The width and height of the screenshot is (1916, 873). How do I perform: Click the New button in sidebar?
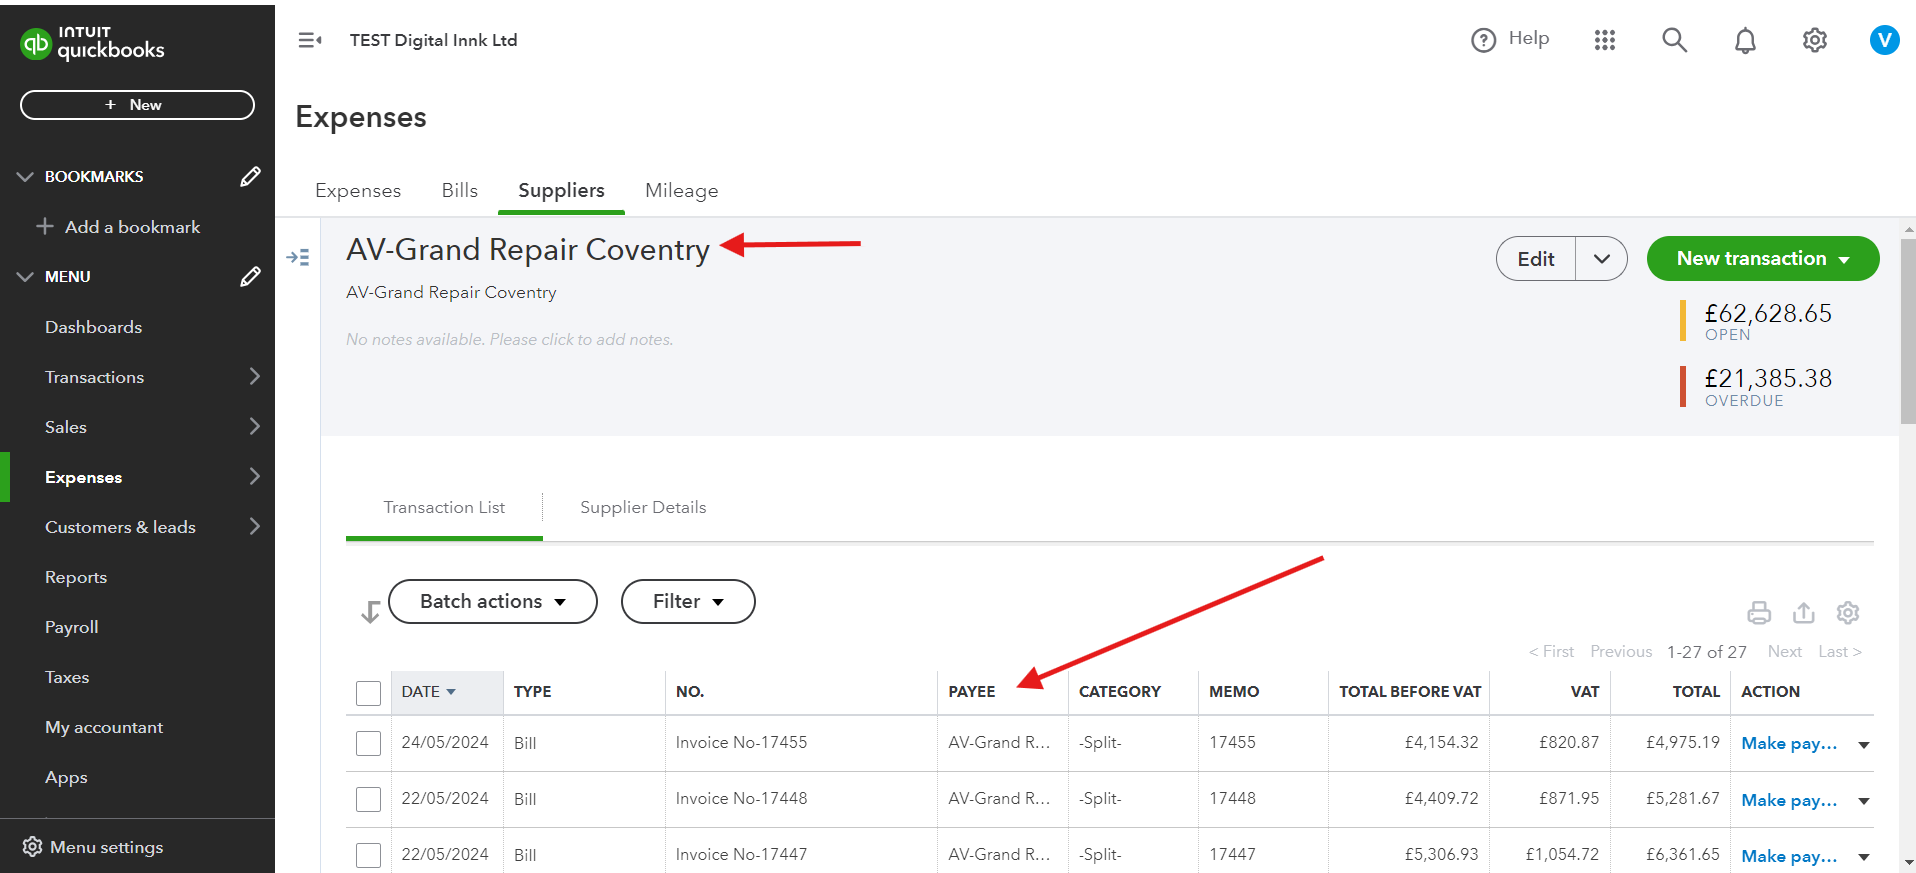pos(137,105)
